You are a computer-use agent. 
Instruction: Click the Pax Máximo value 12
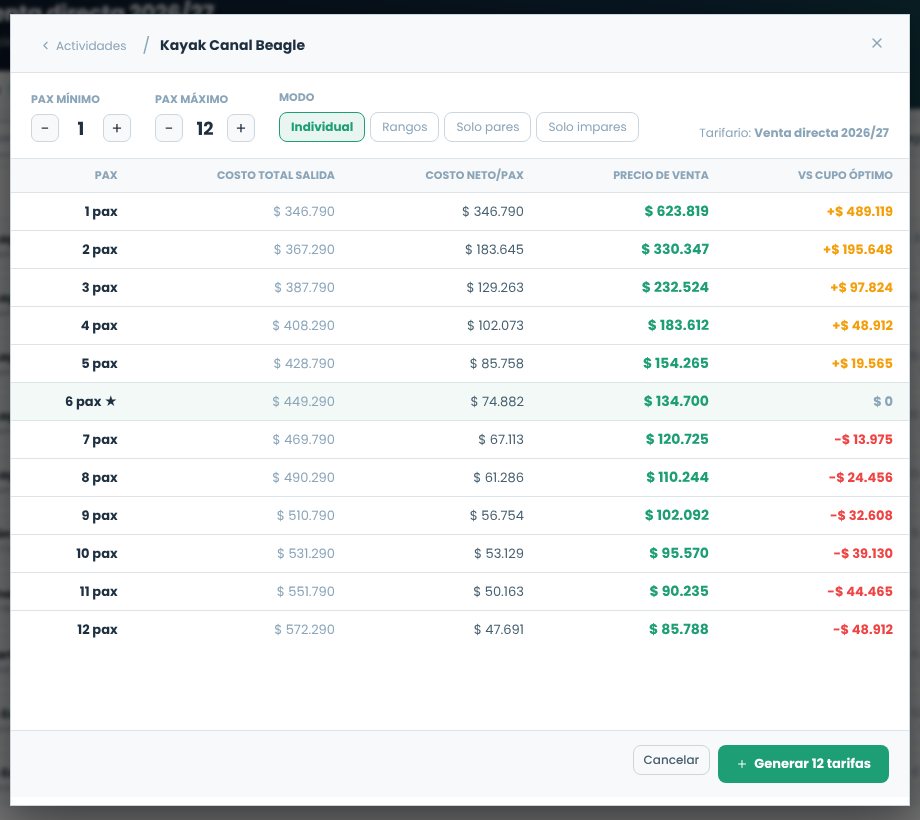(x=205, y=128)
